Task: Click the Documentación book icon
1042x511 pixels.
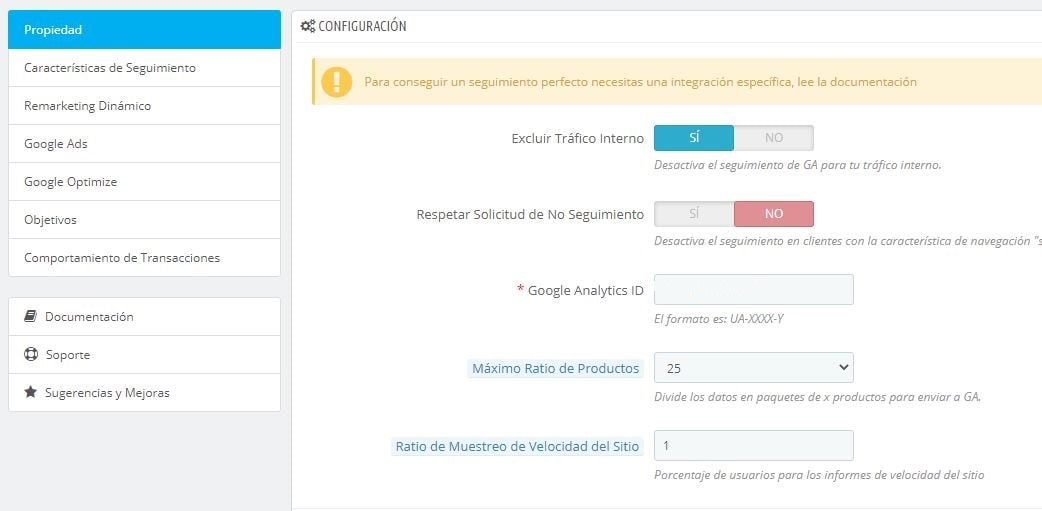Action: tap(31, 317)
